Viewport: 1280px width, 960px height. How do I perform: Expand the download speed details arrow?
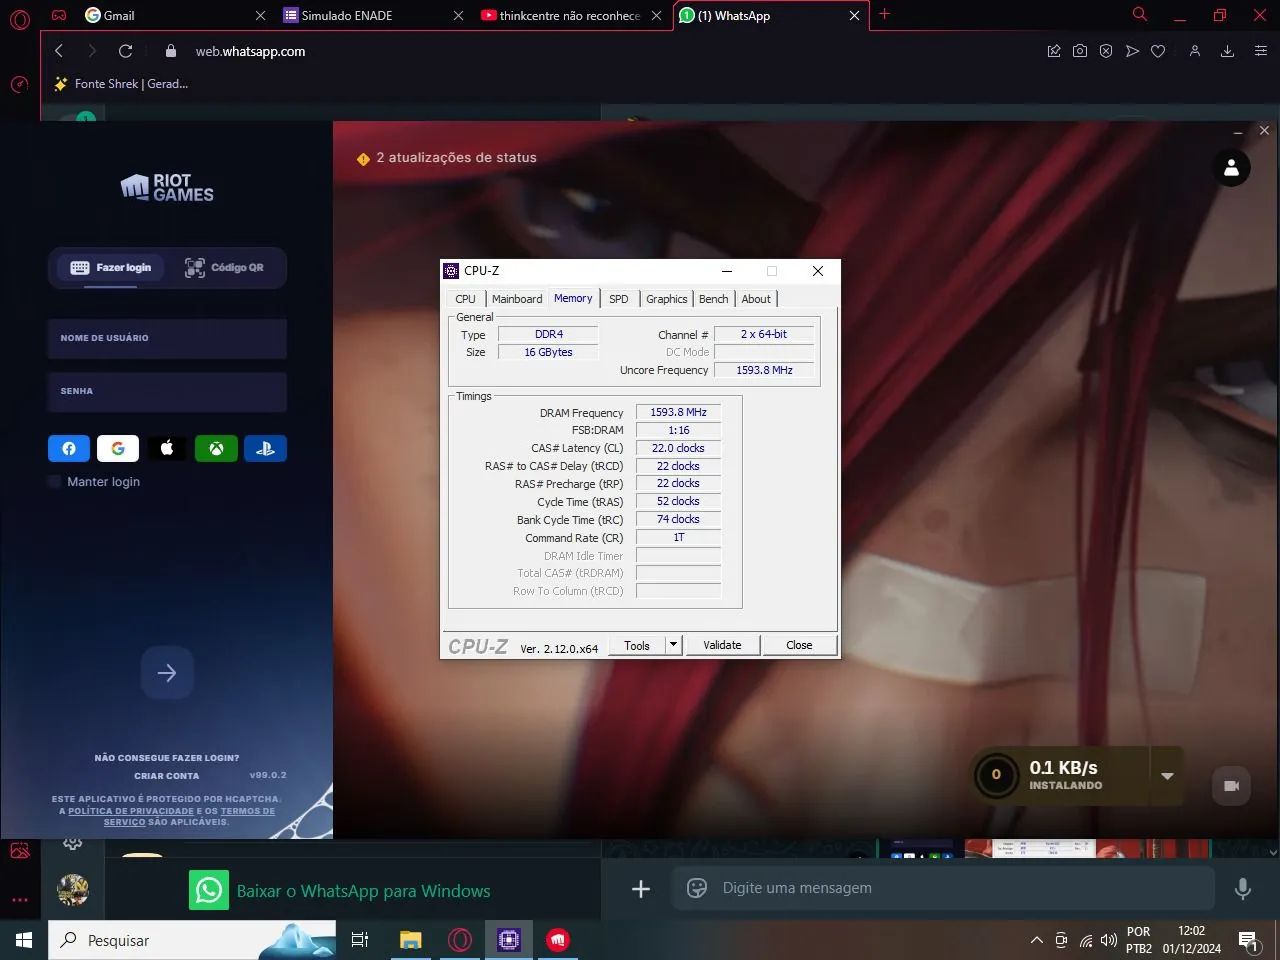pos(1167,775)
